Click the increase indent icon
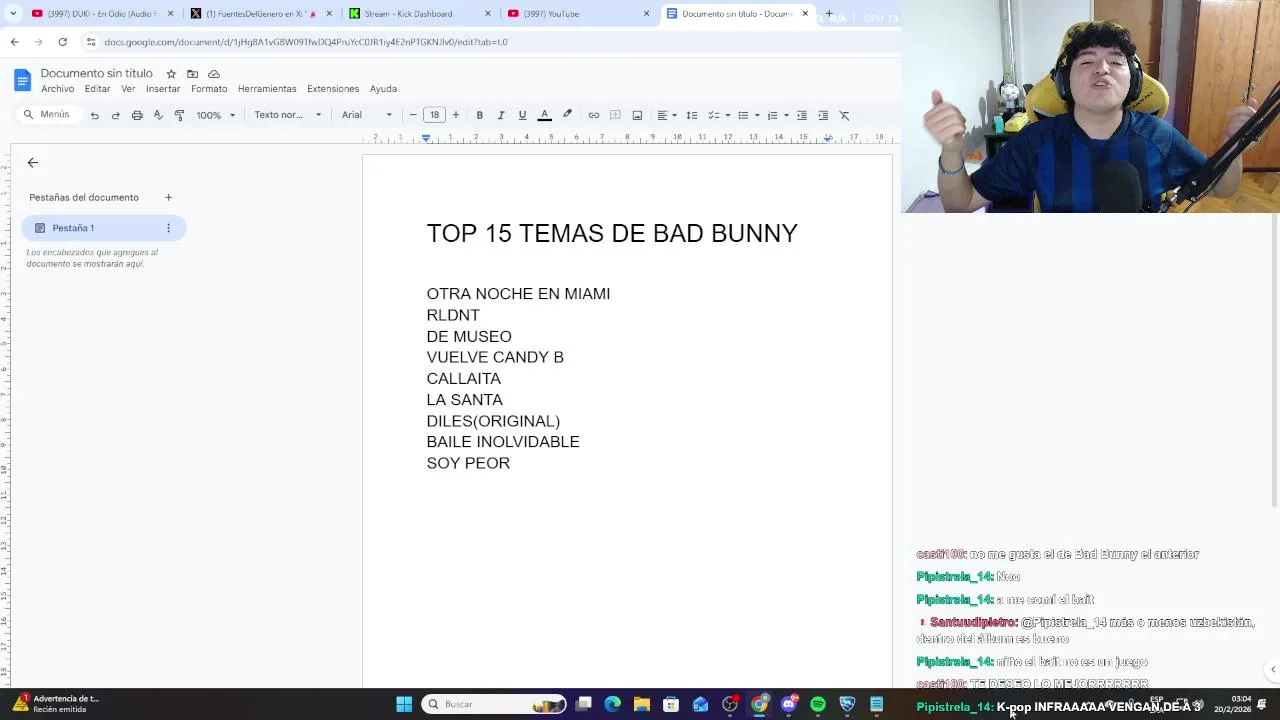This screenshot has width=1280, height=720. [823, 115]
